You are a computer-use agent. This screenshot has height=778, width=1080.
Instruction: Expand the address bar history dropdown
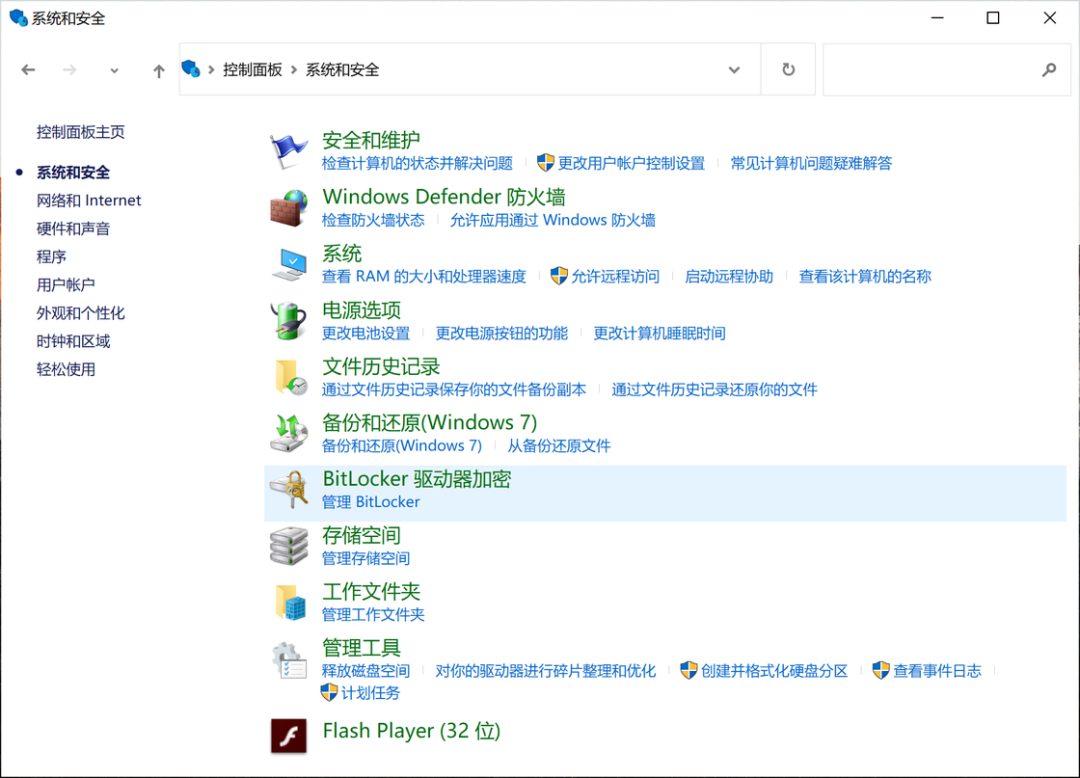tap(734, 70)
